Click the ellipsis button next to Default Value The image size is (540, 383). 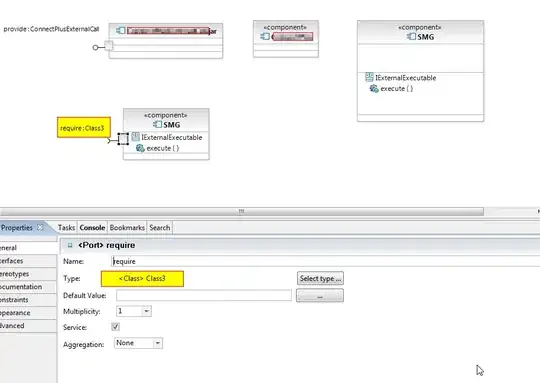point(320,296)
